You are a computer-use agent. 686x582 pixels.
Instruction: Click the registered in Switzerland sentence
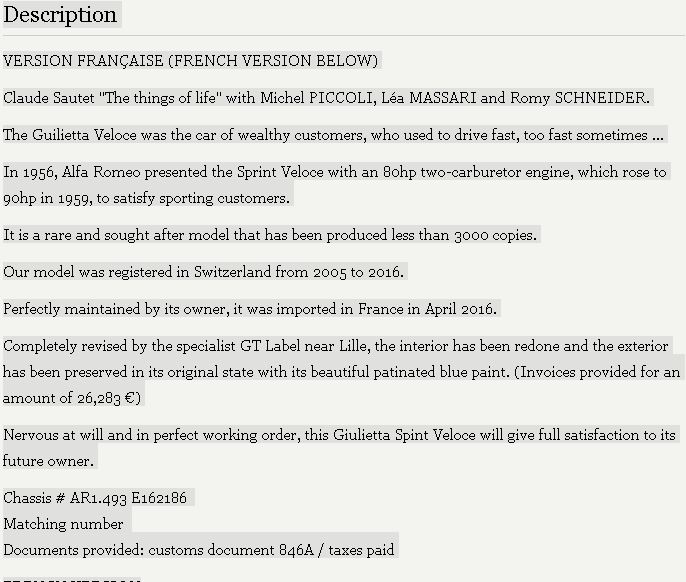[203, 272]
